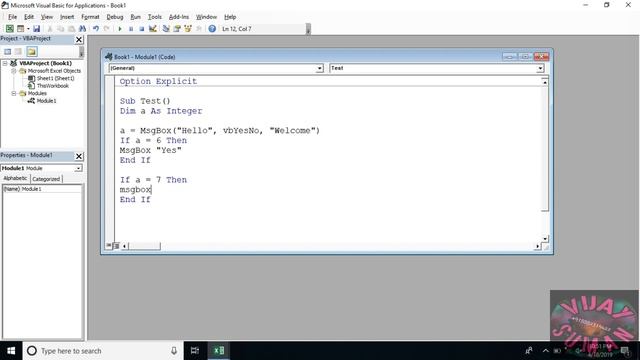Run the Sub with the play icon
Viewport: 640px width, 360px height.
point(120,29)
